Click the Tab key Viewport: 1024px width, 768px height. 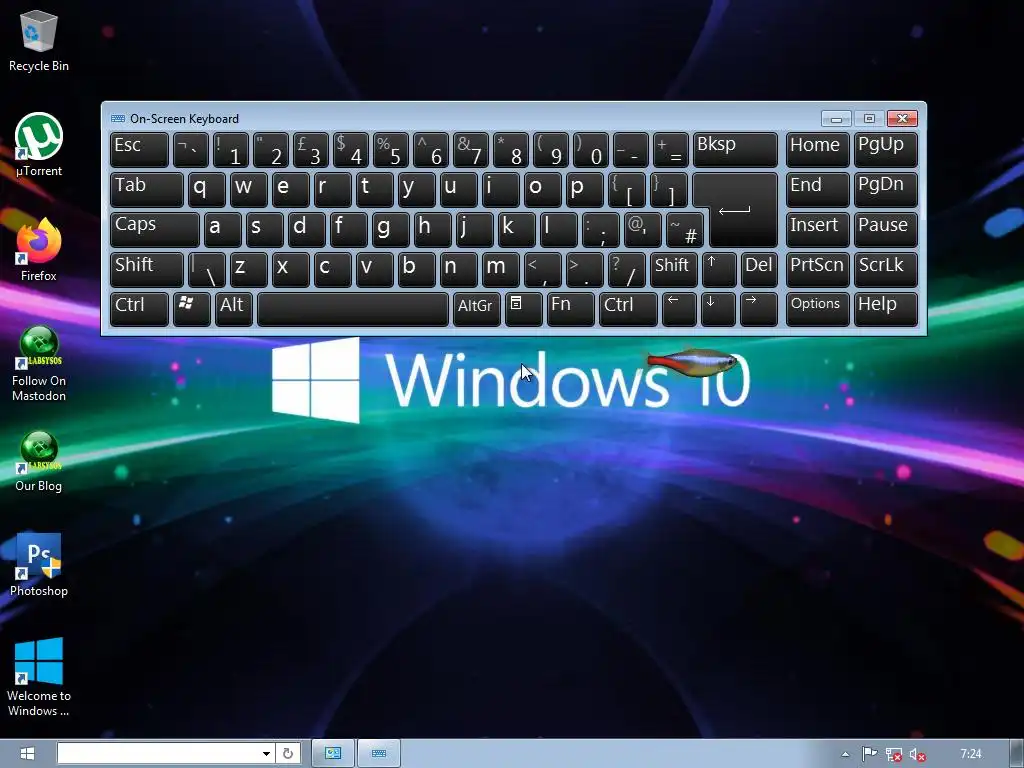pos(147,190)
